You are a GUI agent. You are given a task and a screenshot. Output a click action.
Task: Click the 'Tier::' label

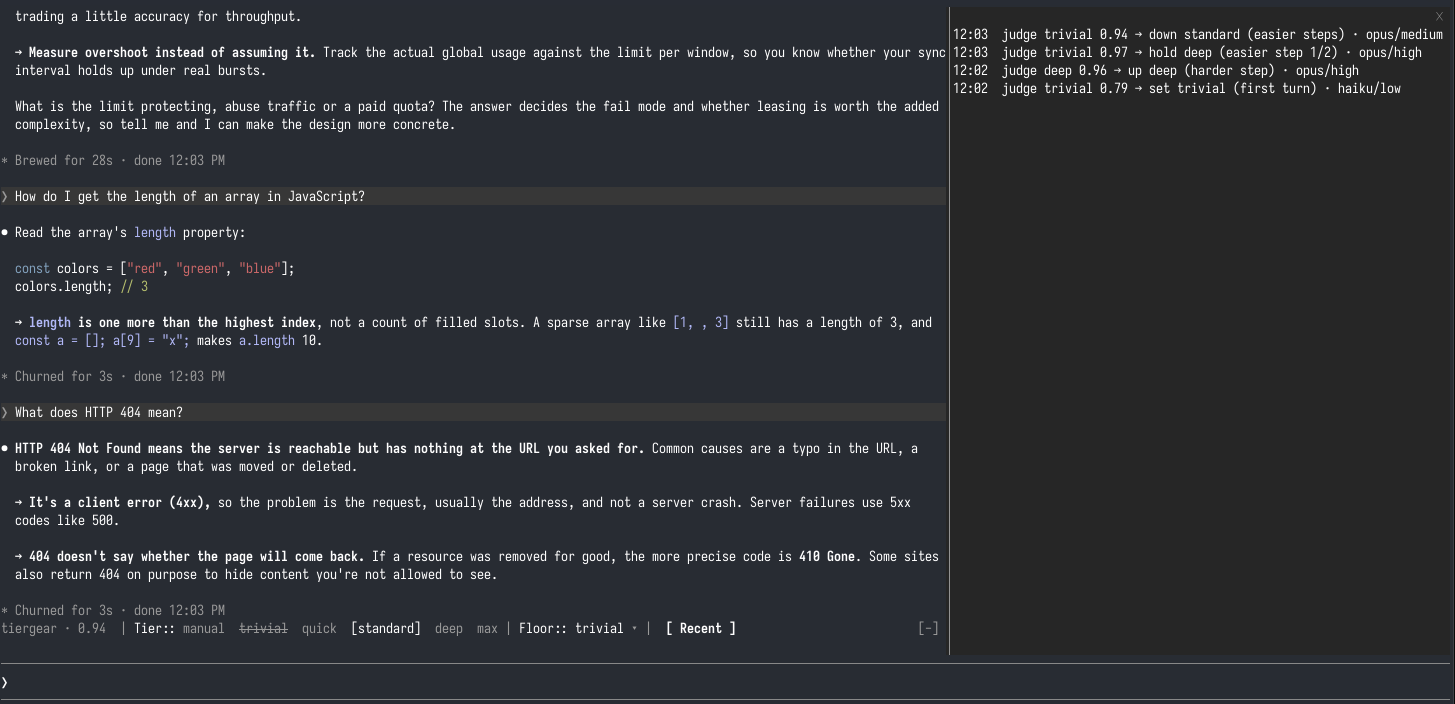[x=154, y=628]
